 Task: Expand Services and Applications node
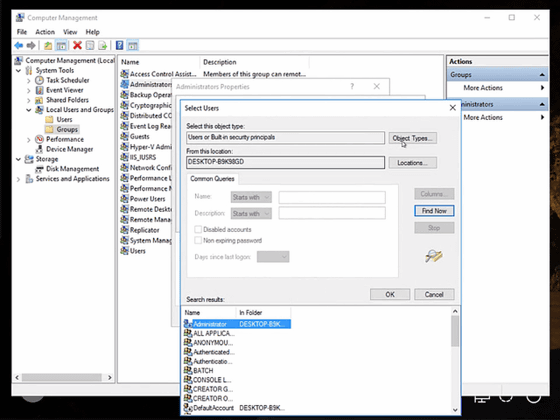point(19,179)
